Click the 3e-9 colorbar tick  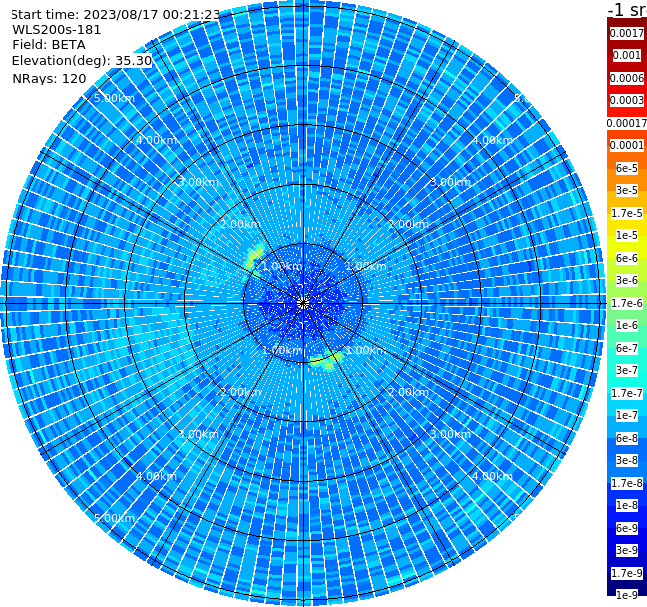[x=627, y=550]
